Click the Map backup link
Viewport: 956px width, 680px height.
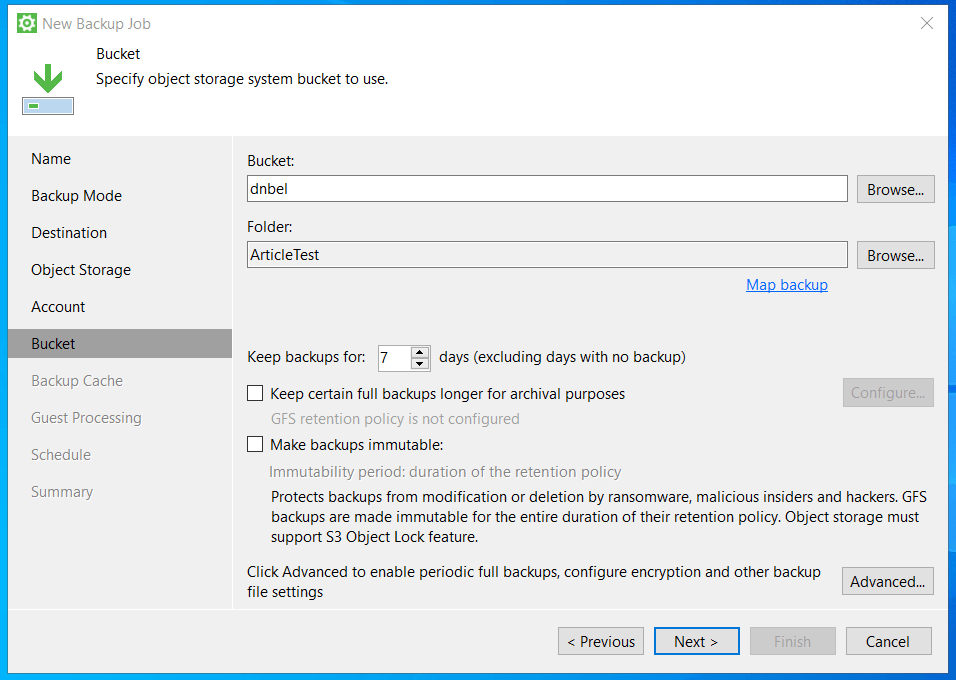pyautogui.click(x=786, y=285)
